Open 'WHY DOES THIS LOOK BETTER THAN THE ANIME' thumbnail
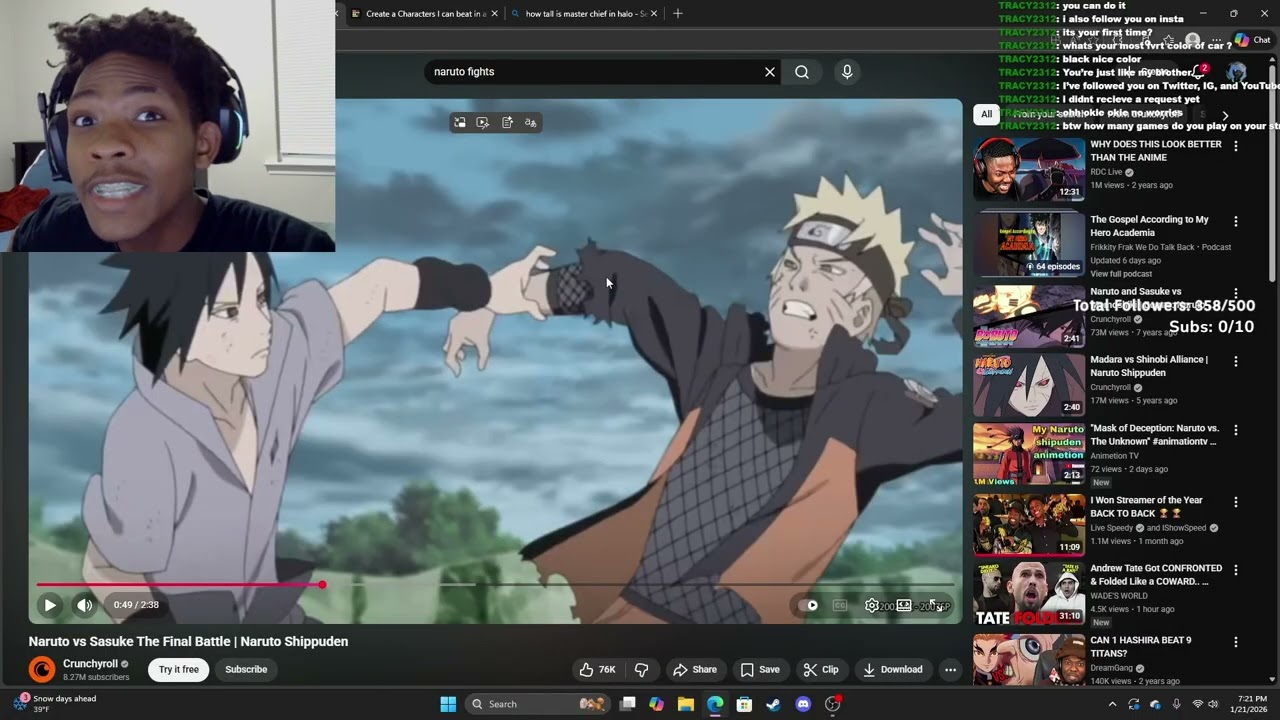The image size is (1280, 720). 1029,170
